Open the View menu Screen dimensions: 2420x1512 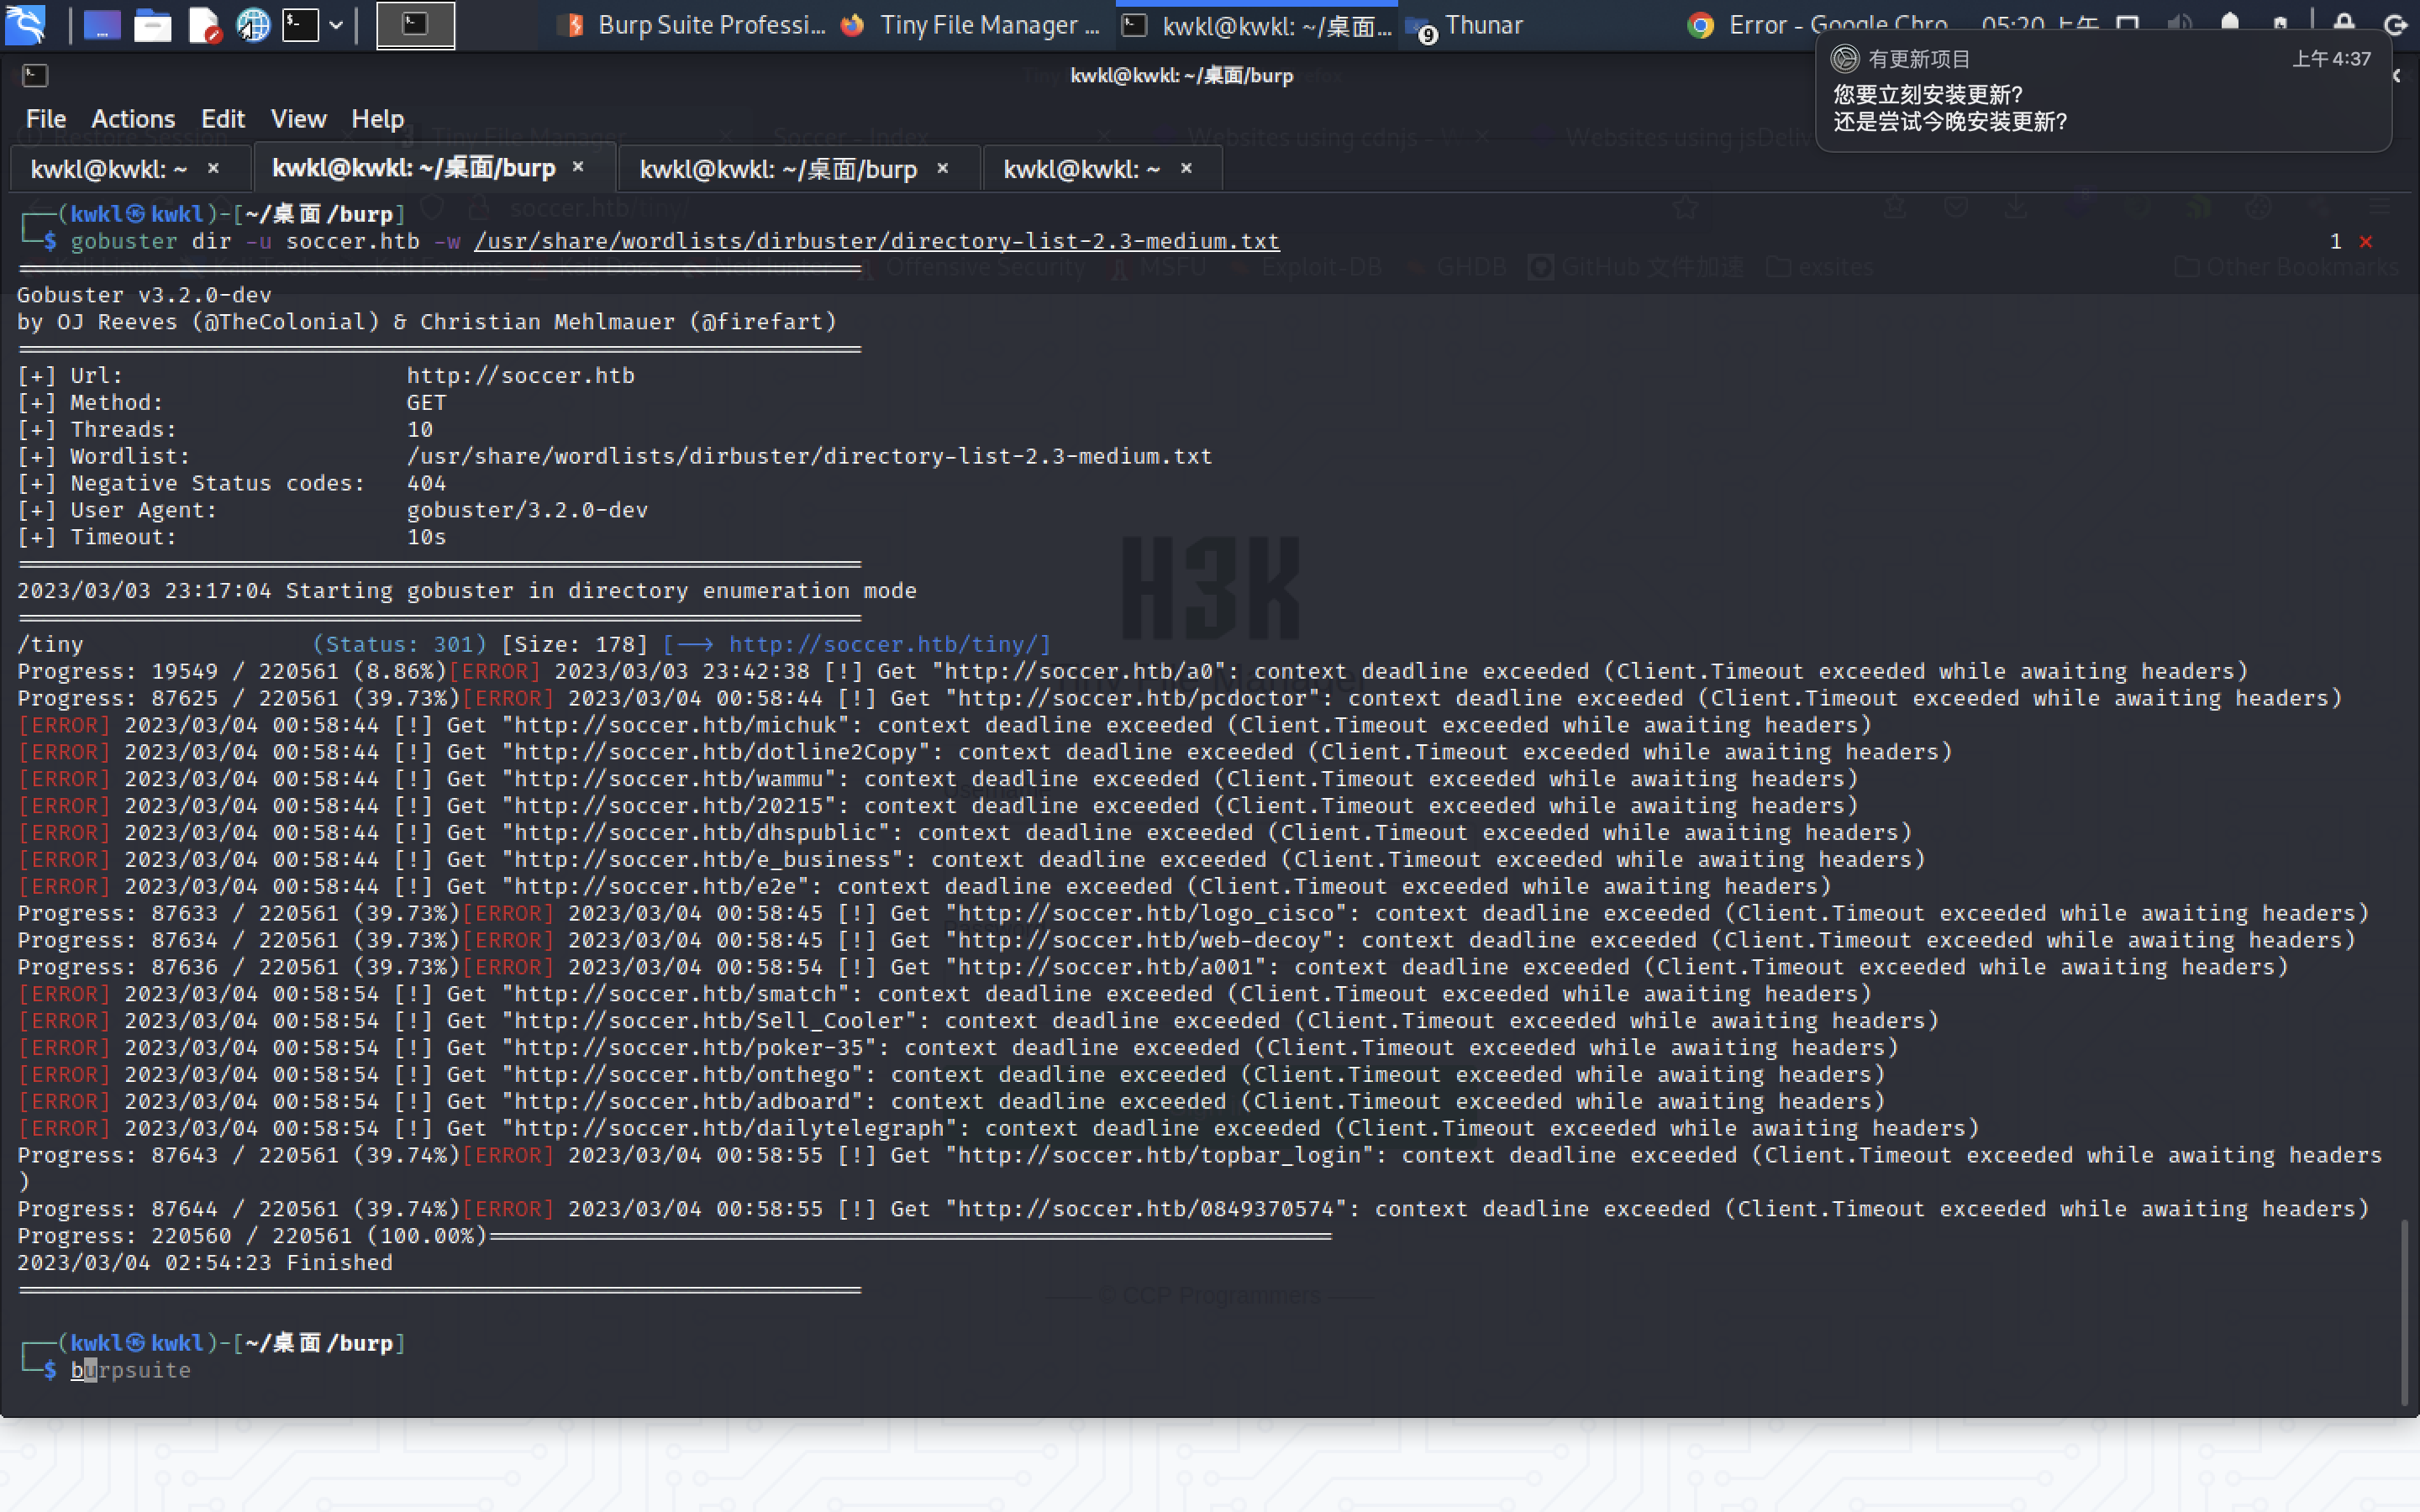[x=298, y=119]
